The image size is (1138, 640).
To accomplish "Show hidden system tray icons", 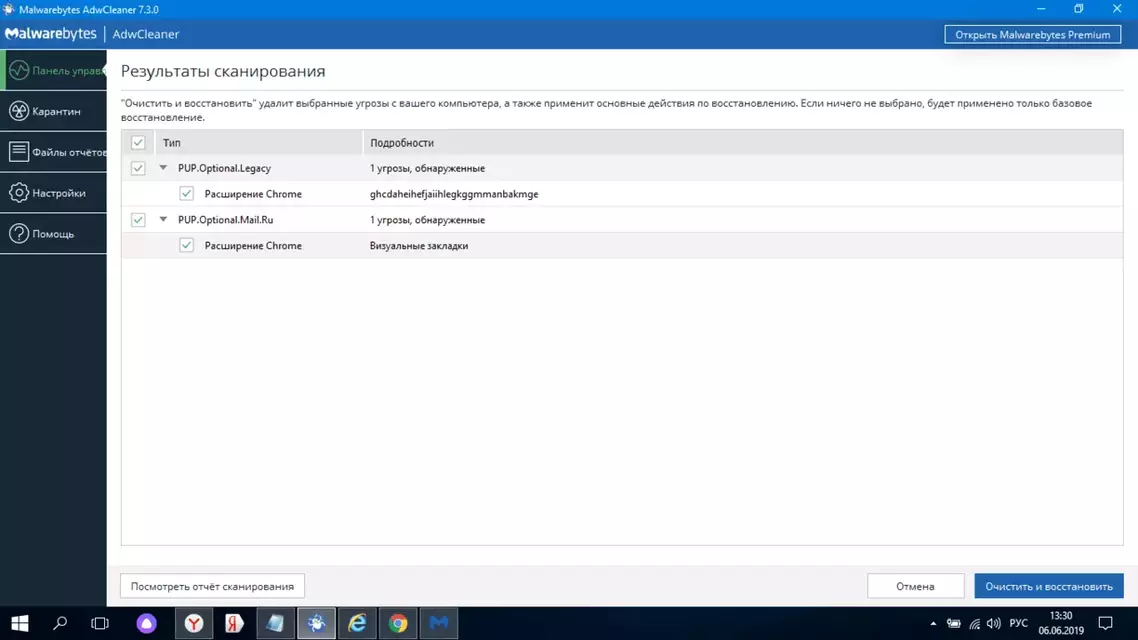I will 933,623.
